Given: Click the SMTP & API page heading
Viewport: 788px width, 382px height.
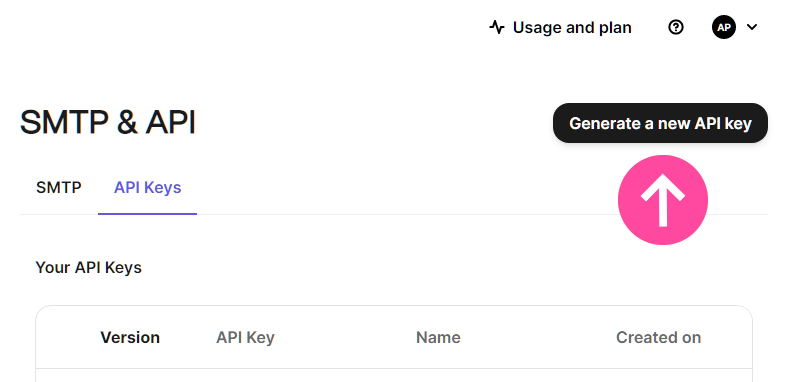Looking at the screenshot, I should (108, 123).
